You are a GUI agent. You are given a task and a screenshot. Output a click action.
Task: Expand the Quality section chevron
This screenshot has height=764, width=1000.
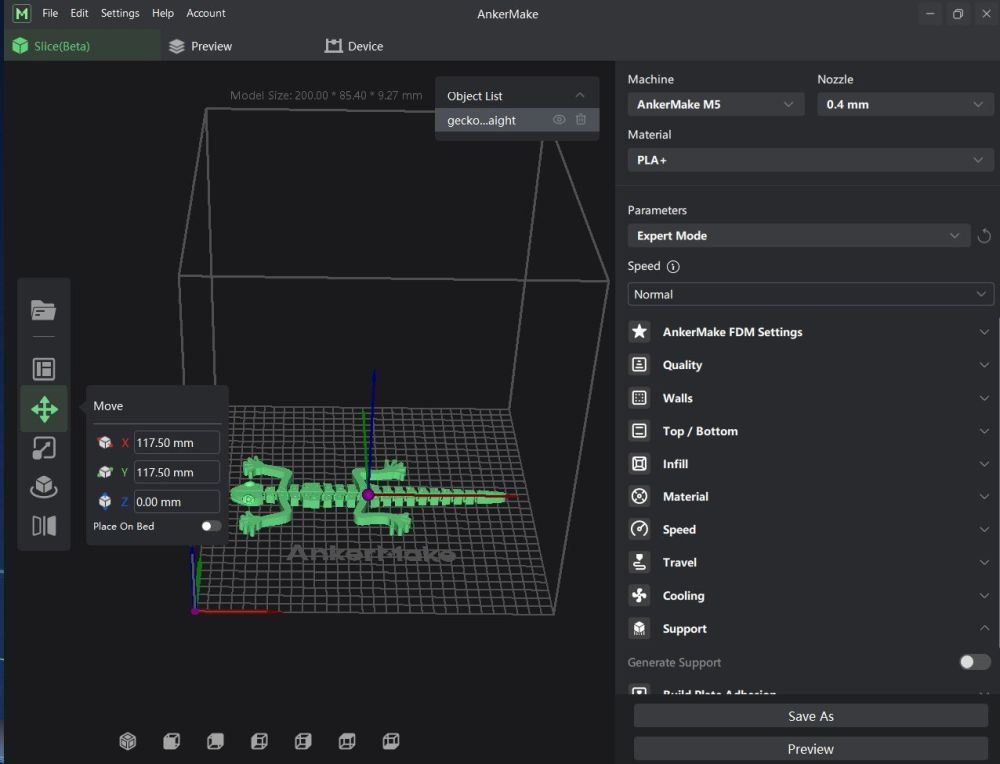tap(984, 365)
